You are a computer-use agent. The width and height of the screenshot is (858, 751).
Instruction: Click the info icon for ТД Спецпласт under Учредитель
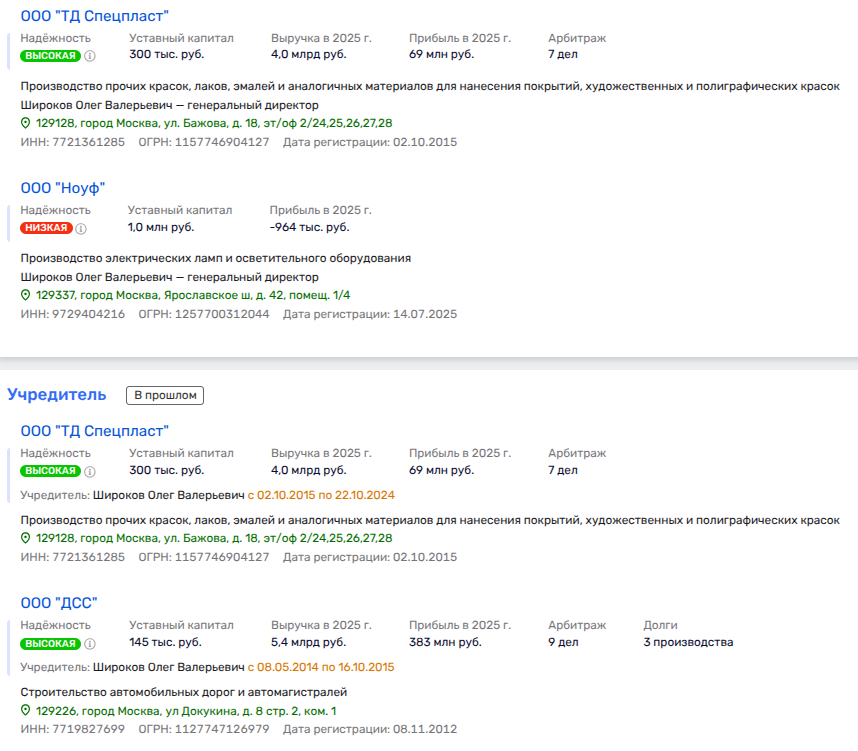(90, 471)
